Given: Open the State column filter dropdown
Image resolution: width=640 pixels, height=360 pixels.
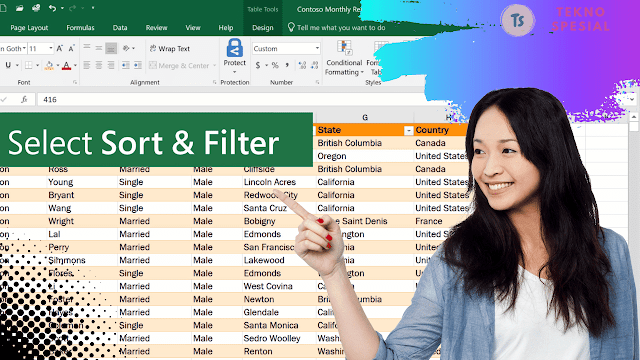Looking at the screenshot, I should pos(408,131).
